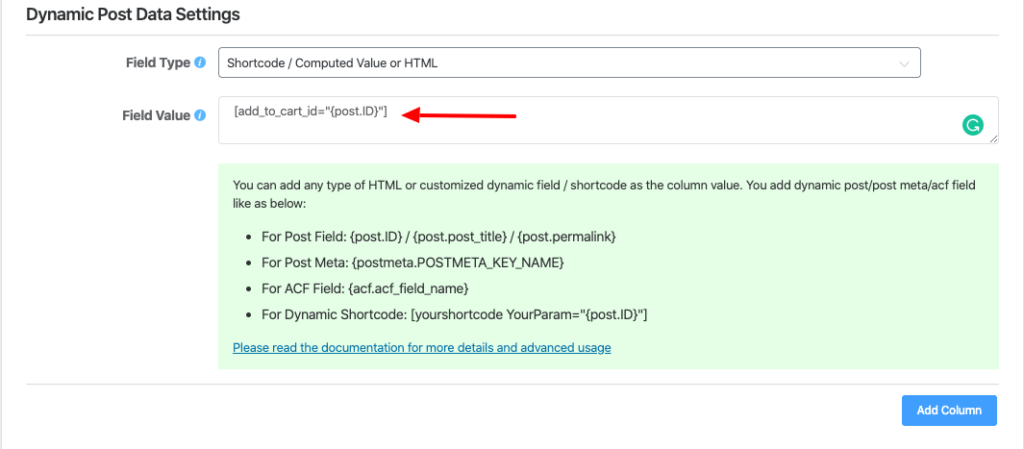
Task: Click the {post.permalink} placeholder text
Action: coord(566,236)
